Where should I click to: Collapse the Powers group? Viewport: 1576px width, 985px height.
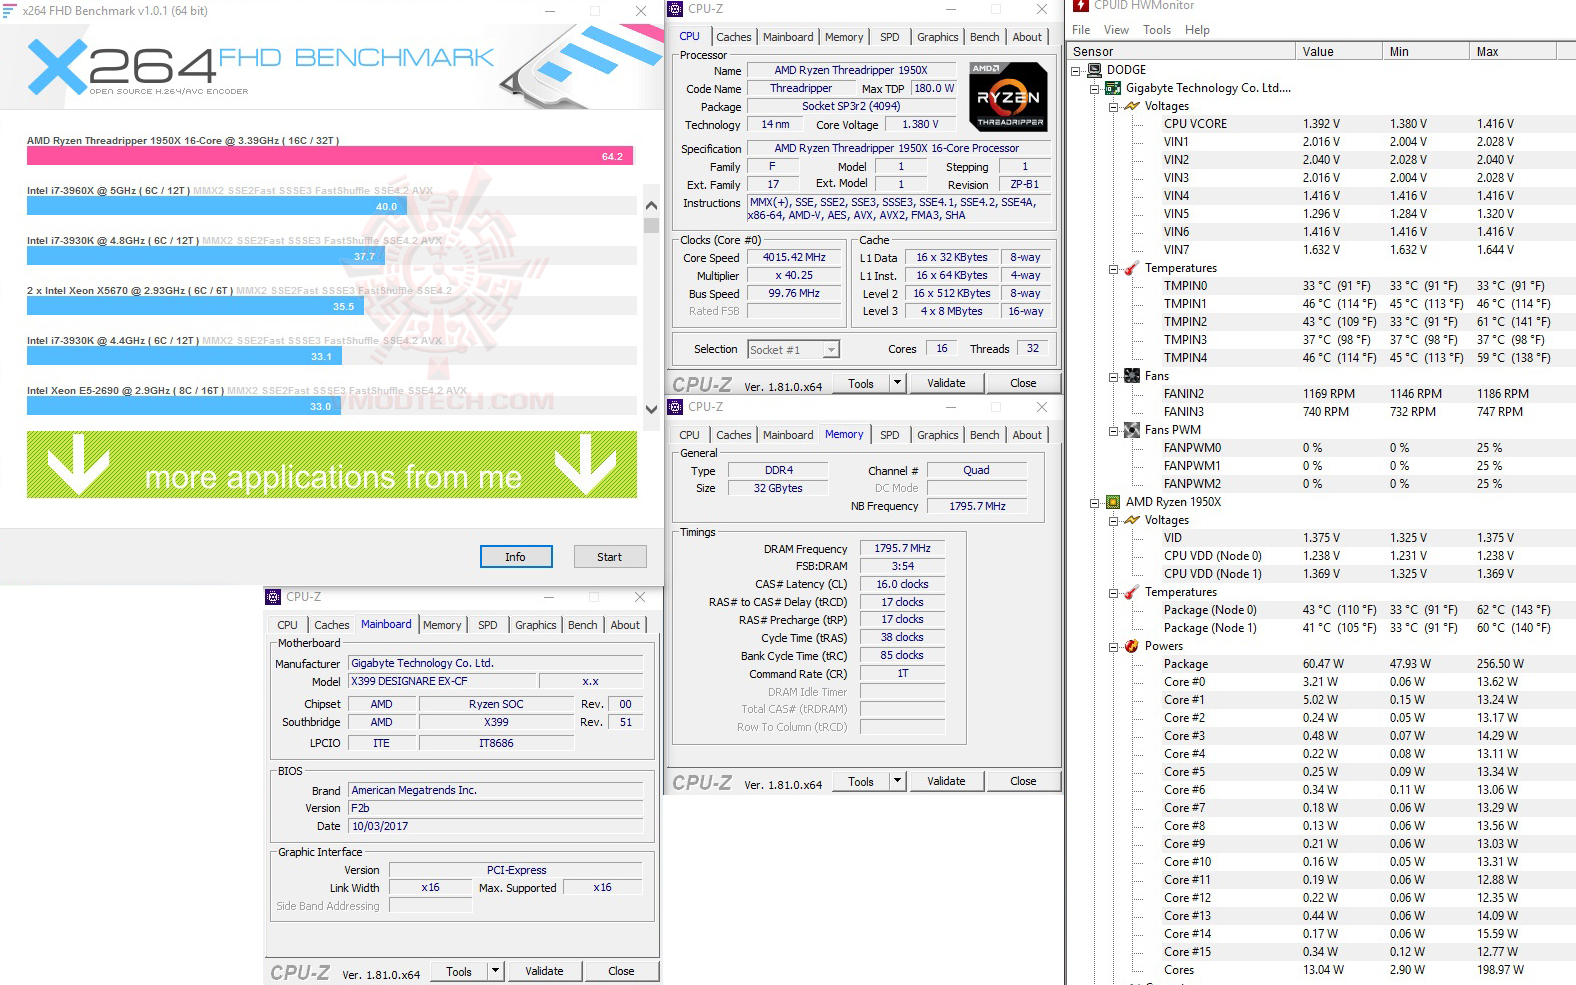1113,647
